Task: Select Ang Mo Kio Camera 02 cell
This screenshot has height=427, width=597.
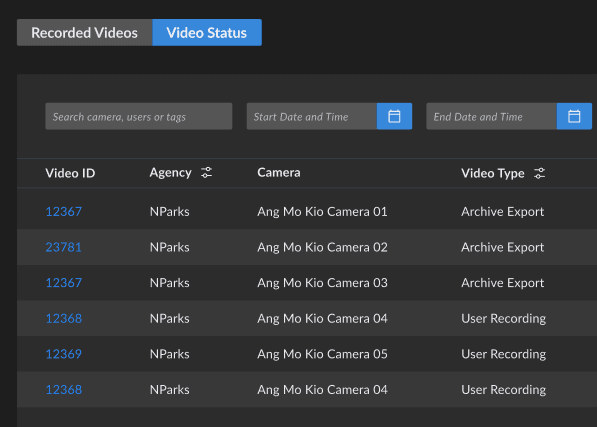Action: 322,247
